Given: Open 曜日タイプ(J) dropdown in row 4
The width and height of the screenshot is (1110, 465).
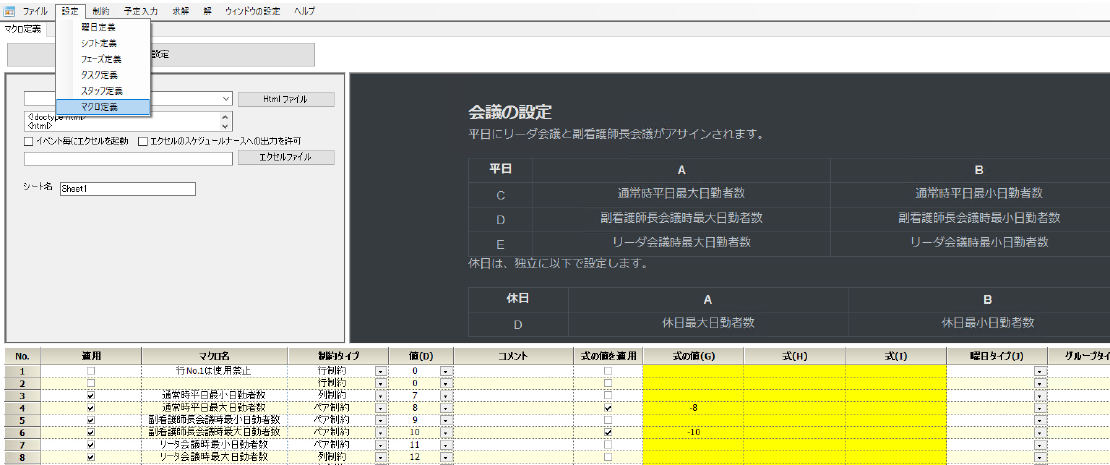Looking at the screenshot, I should pos(1039,408).
